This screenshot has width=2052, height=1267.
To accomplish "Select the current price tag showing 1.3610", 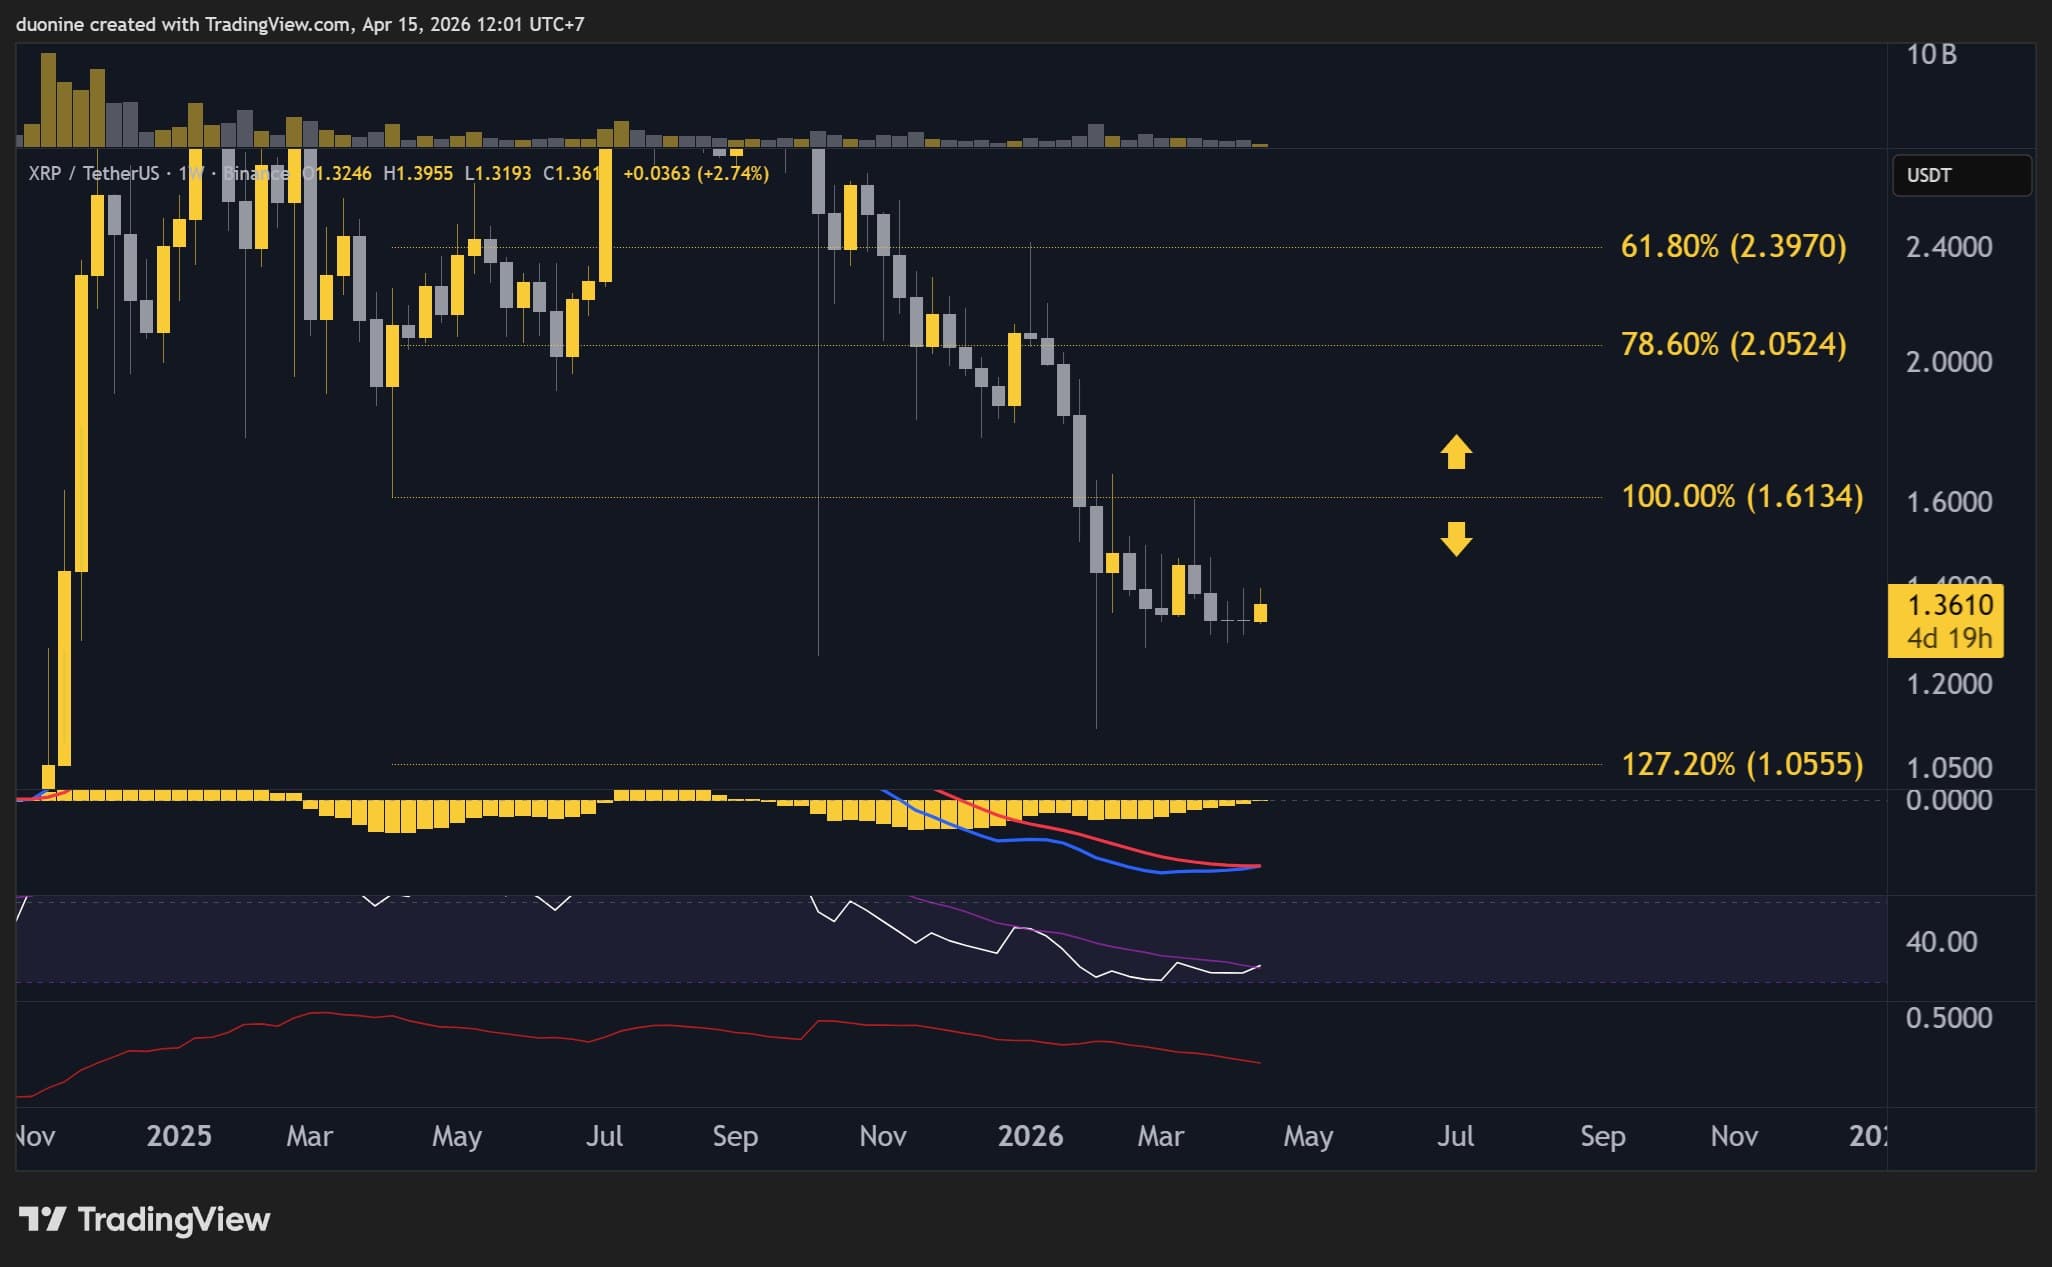I will (1944, 604).
